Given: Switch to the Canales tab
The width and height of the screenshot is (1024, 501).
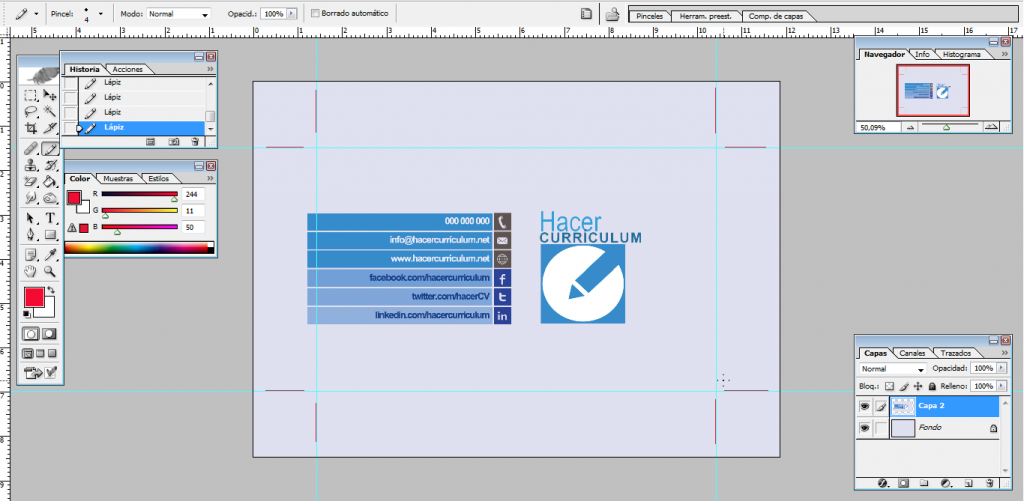Looking at the screenshot, I should (x=912, y=353).
